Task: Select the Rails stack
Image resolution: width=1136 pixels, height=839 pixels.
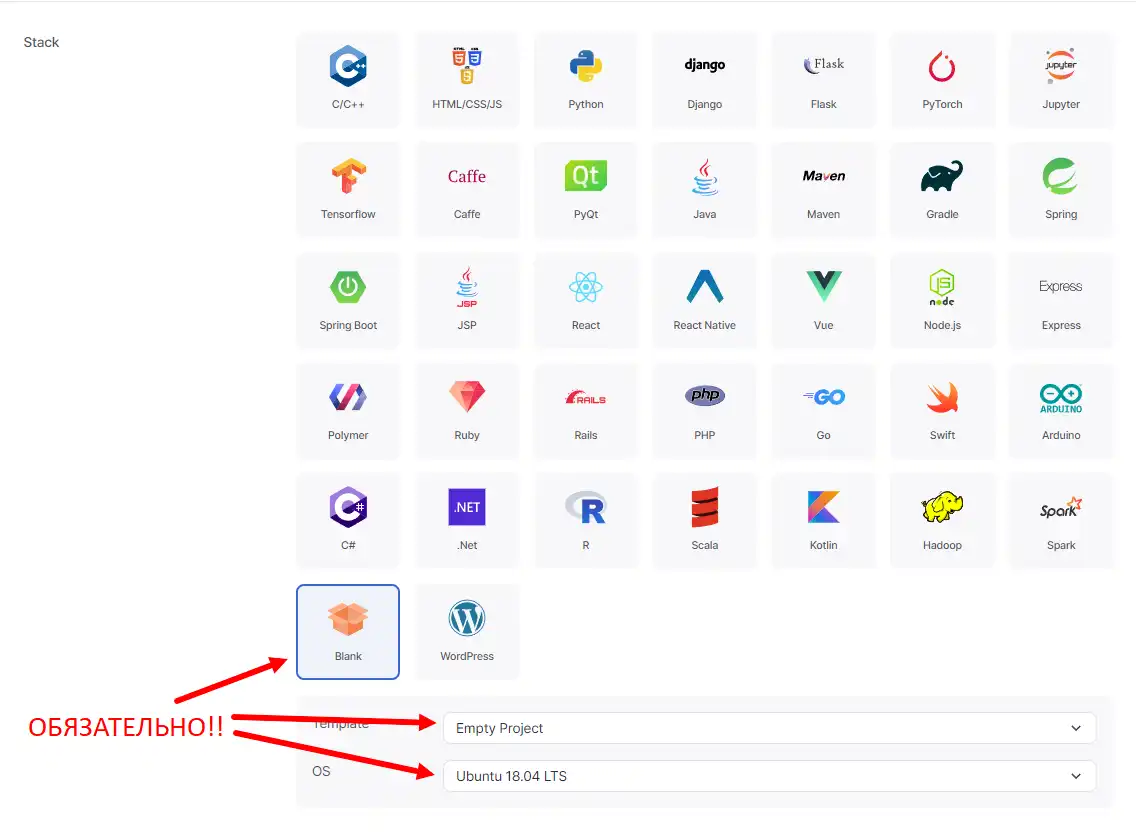Action: [585, 411]
